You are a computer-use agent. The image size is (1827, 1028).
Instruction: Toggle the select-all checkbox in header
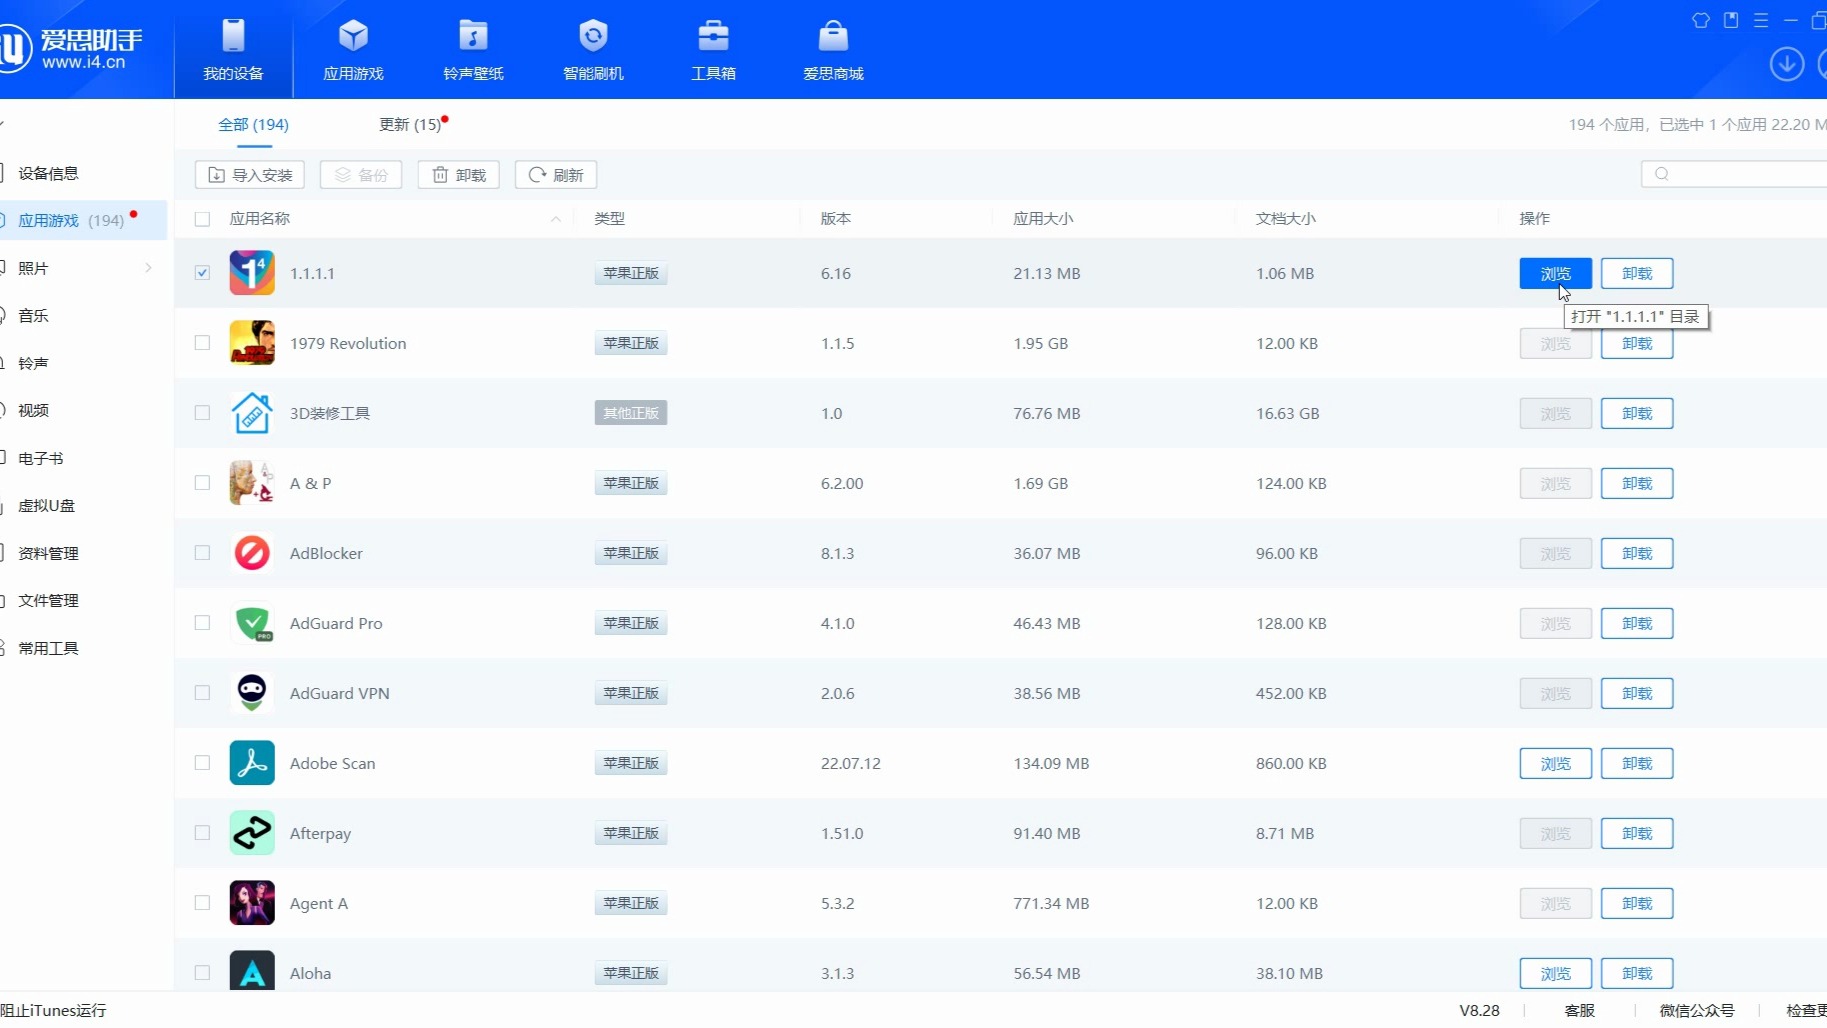(203, 219)
